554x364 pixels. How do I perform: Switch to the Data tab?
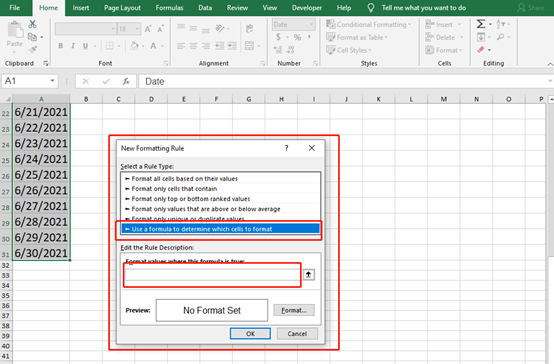pos(205,8)
